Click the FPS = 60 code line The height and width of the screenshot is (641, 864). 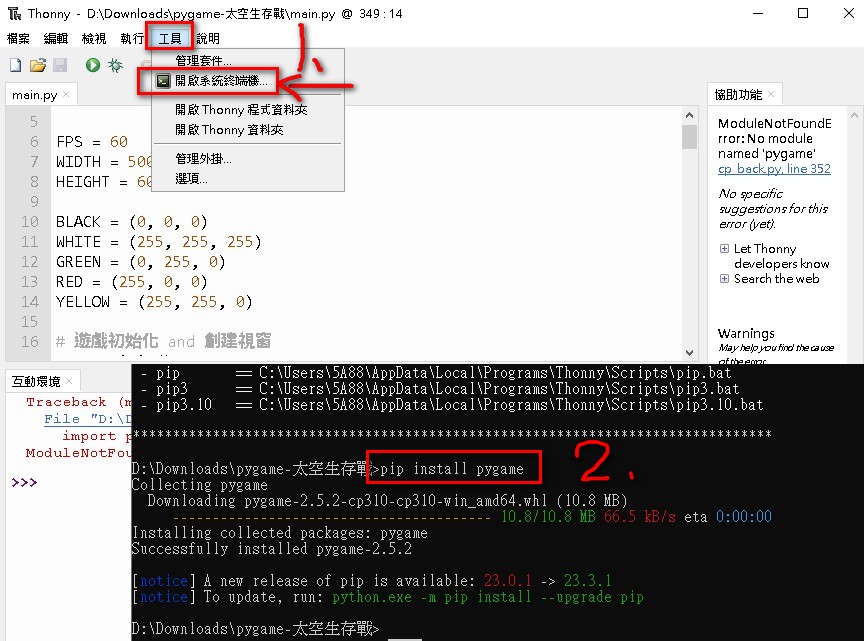coord(92,142)
